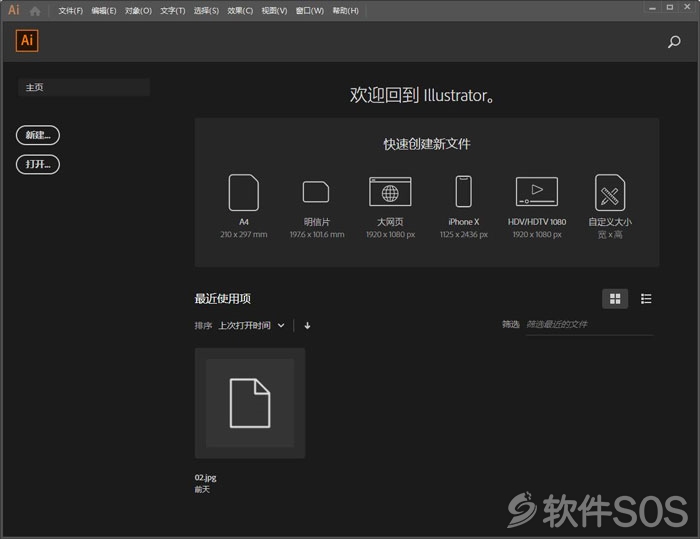Image resolution: width=700 pixels, height=539 pixels.
Task: Open the 窗口(W) menu
Action: tap(310, 11)
